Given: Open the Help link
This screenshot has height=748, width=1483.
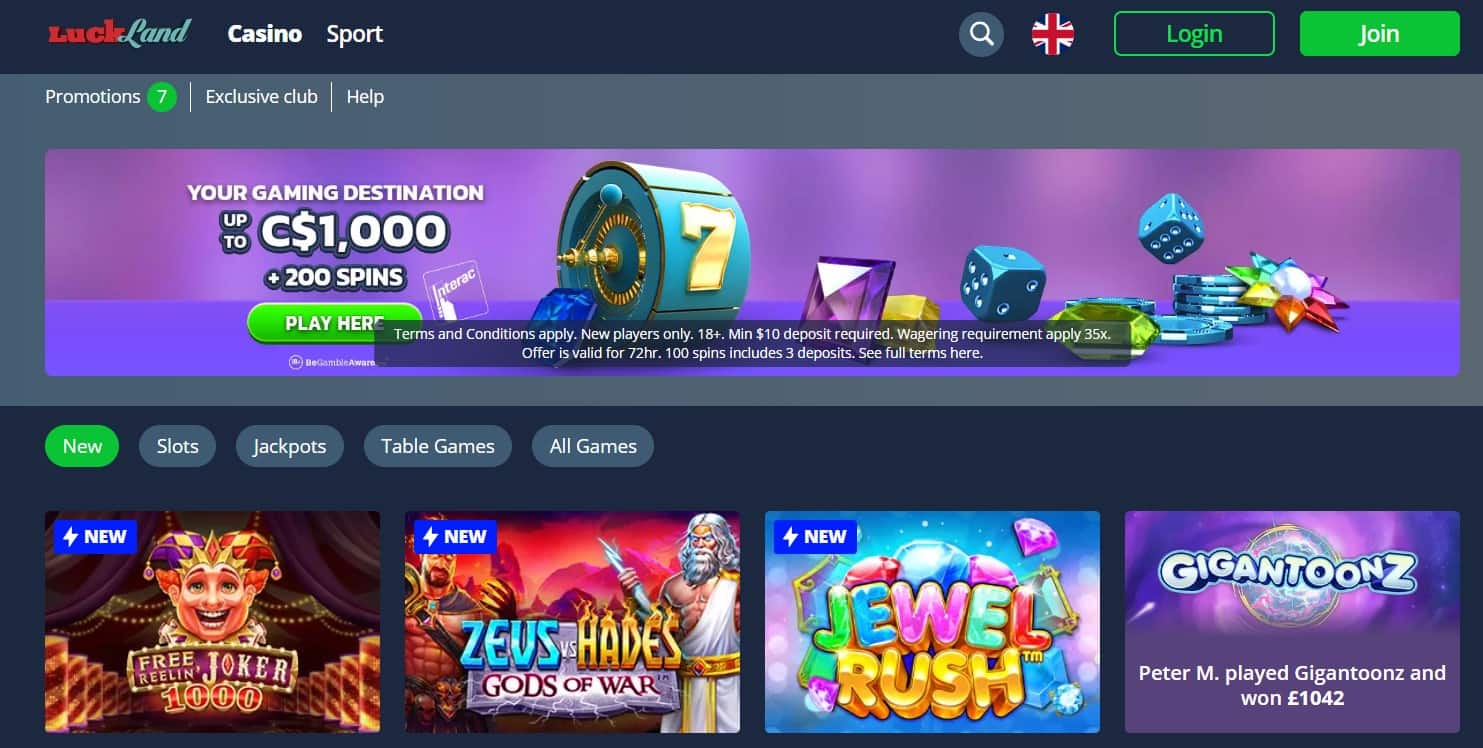Looking at the screenshot, I should (x=365, y=97).
